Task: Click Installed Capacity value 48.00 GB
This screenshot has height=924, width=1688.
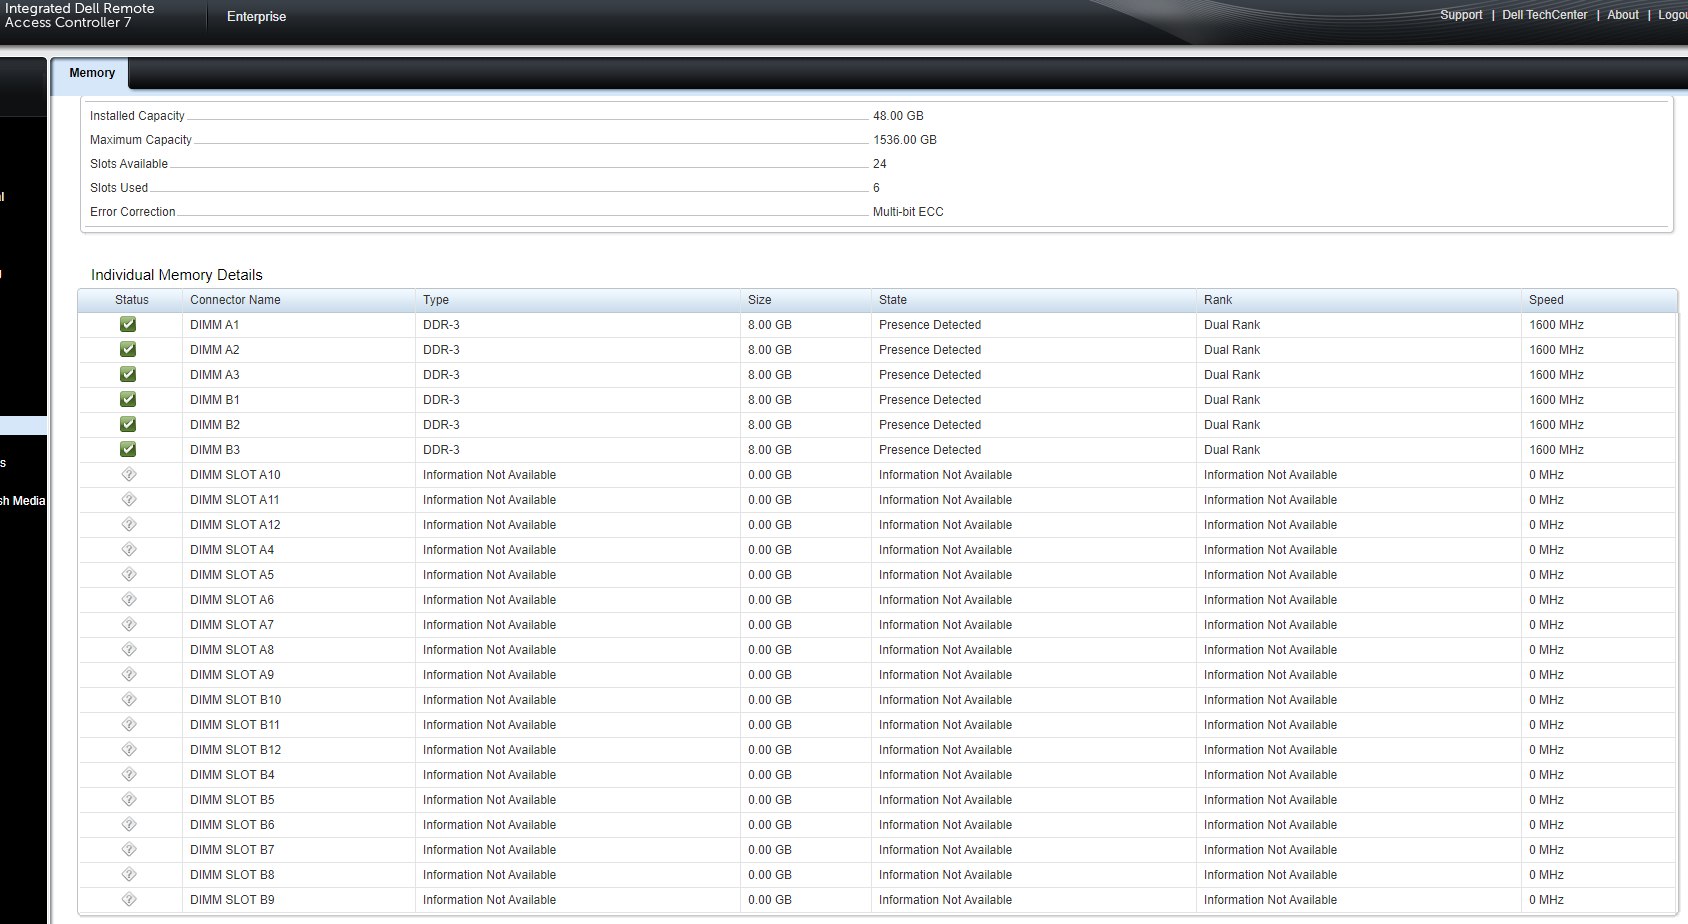Action: pyautogui.click(x=898, y=116)
